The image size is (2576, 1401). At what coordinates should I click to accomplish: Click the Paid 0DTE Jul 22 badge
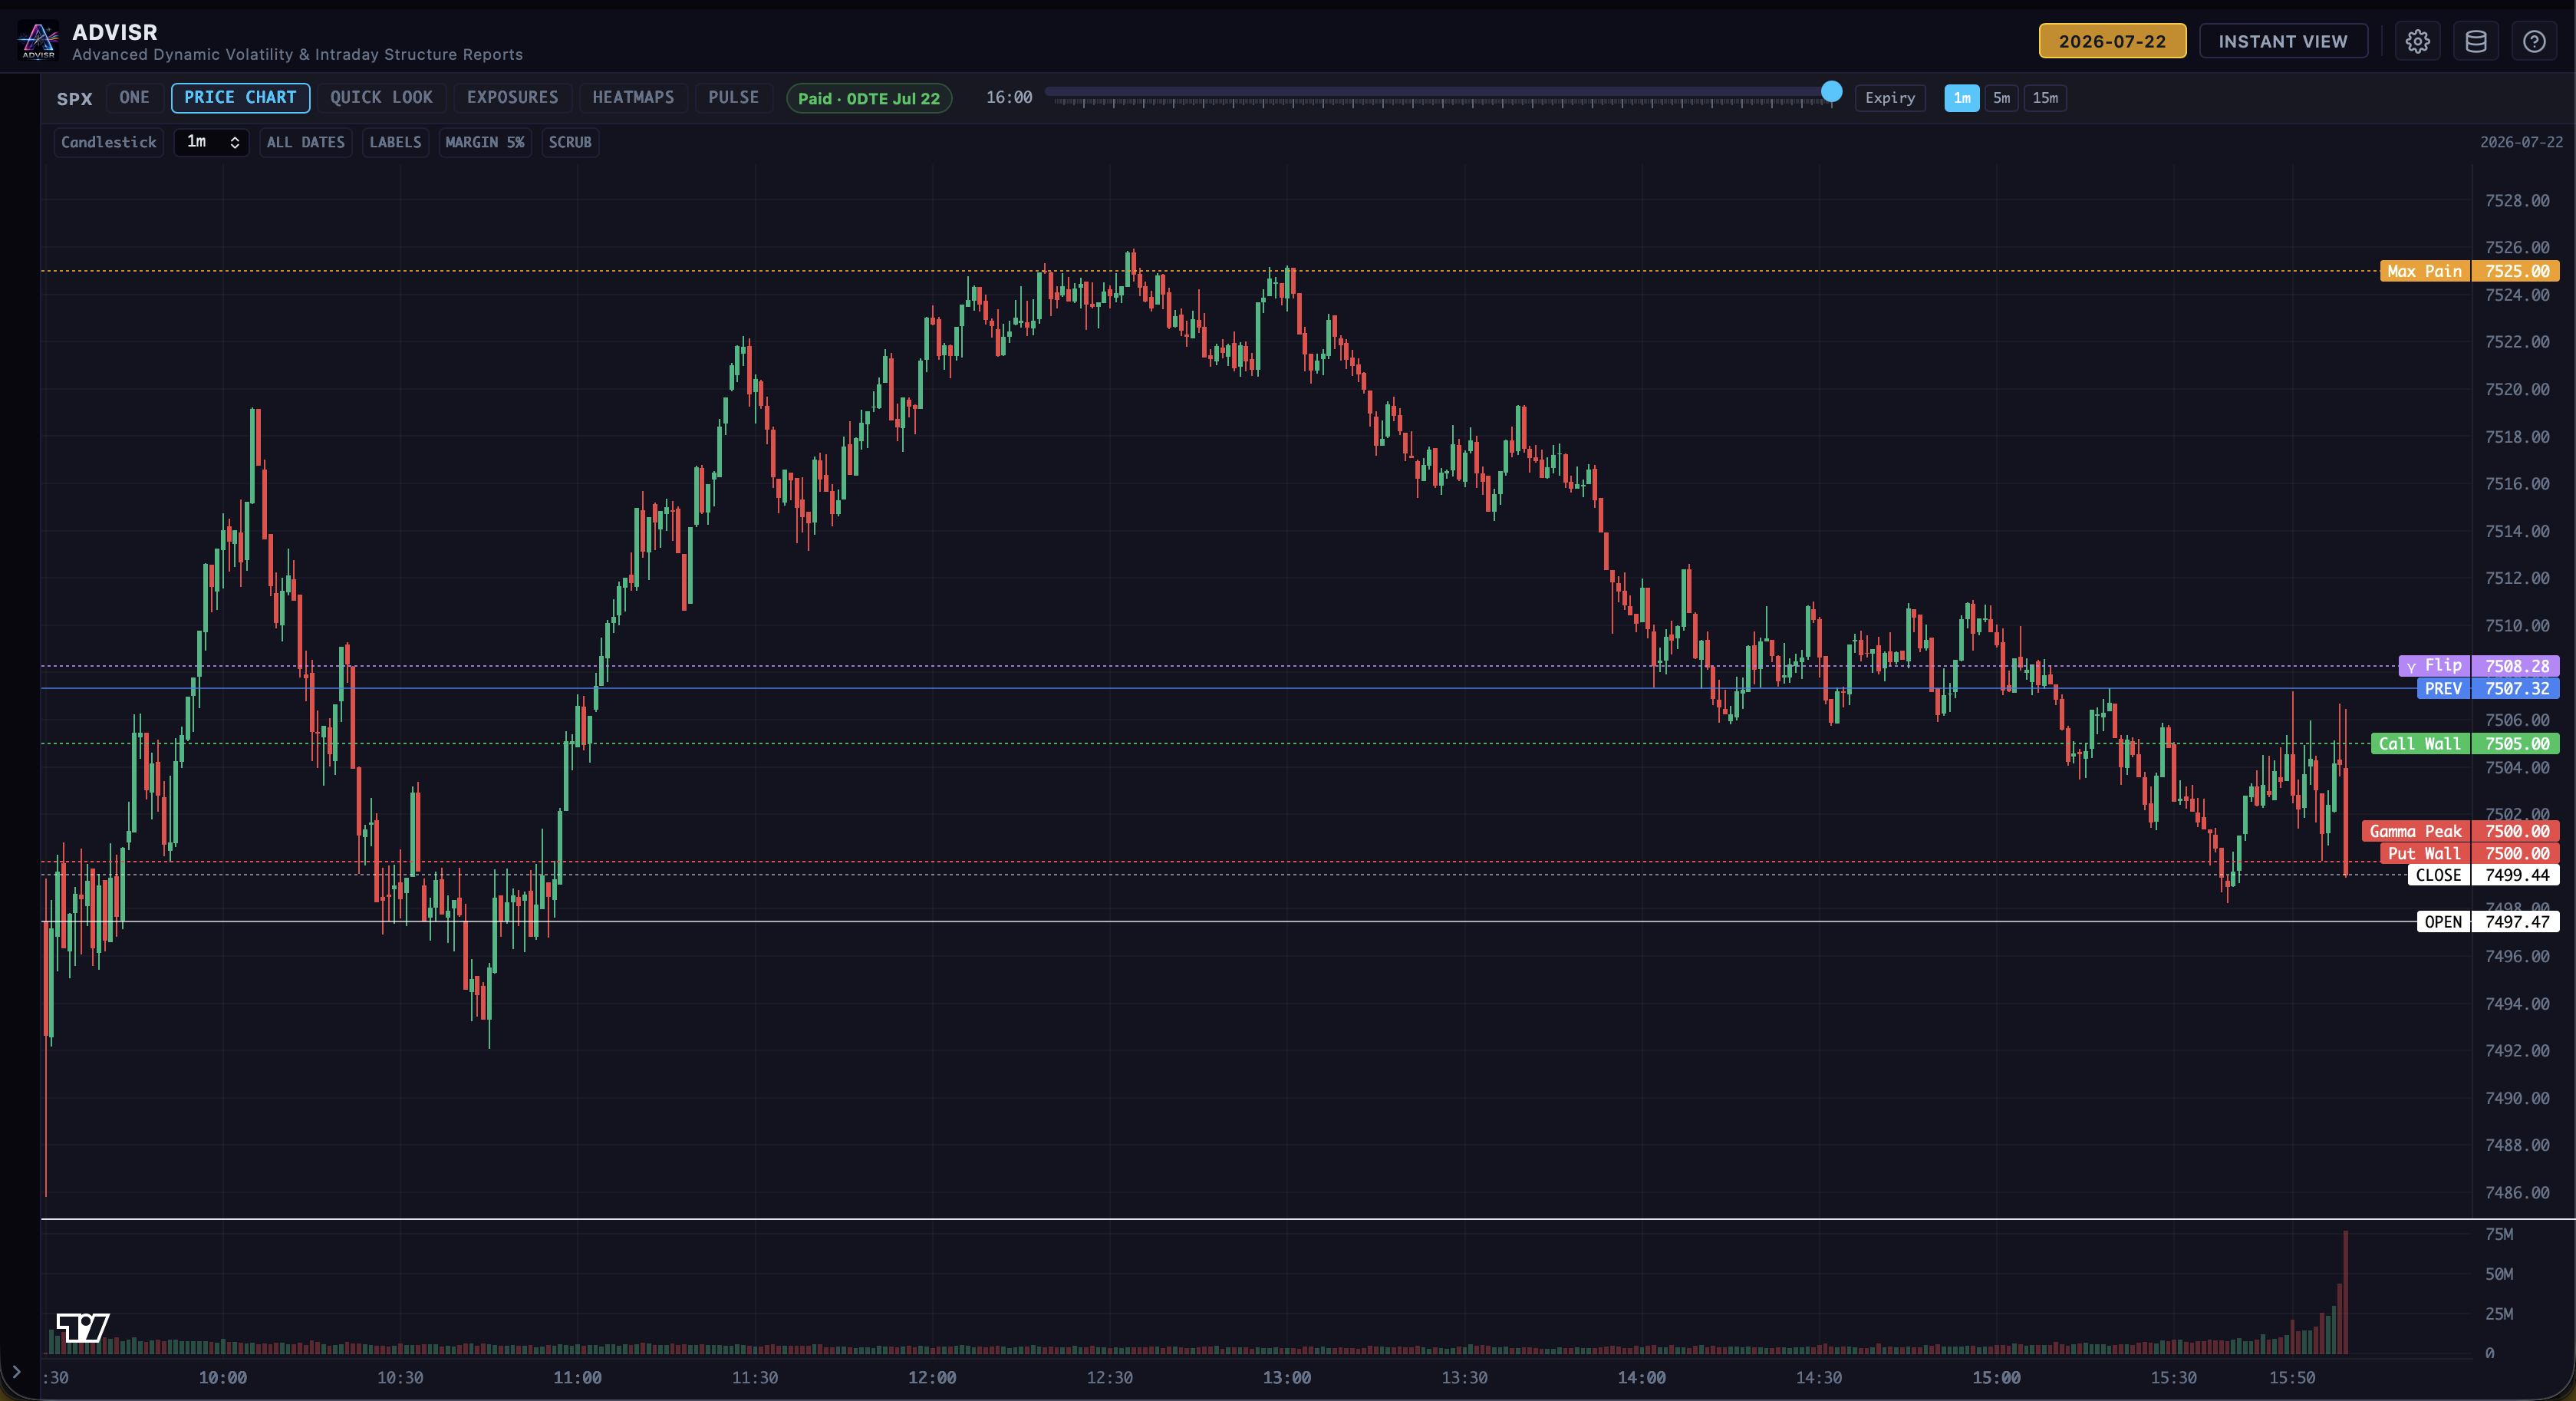point(869,98)
